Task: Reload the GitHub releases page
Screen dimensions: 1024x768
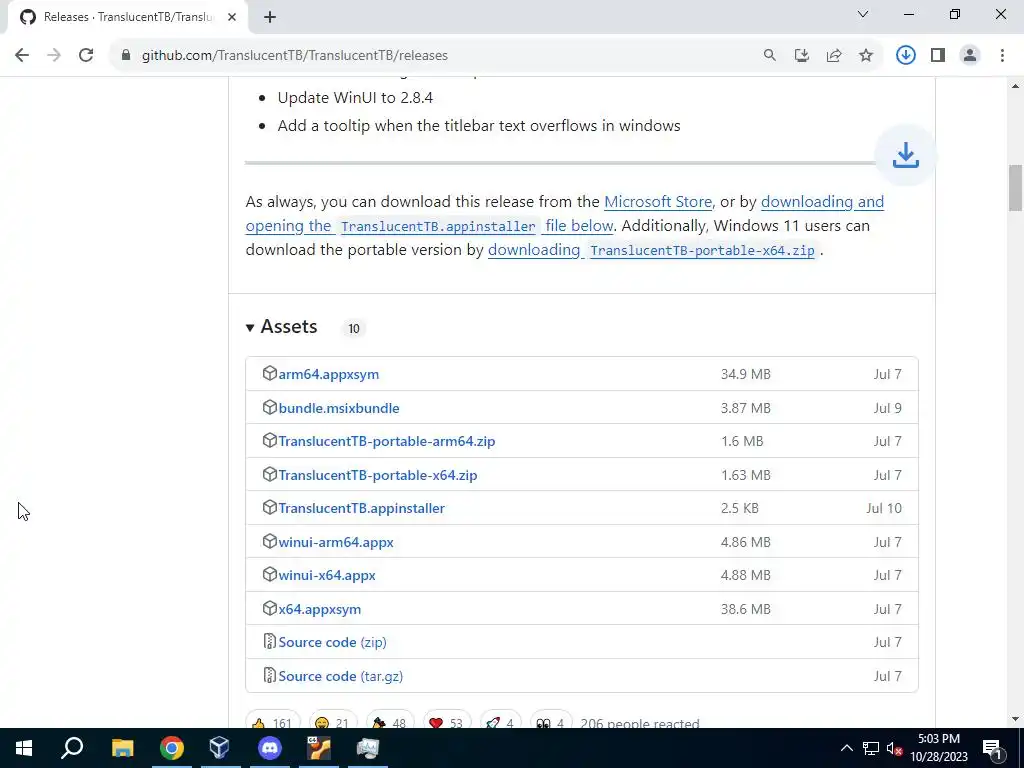Action: point(86,56)
